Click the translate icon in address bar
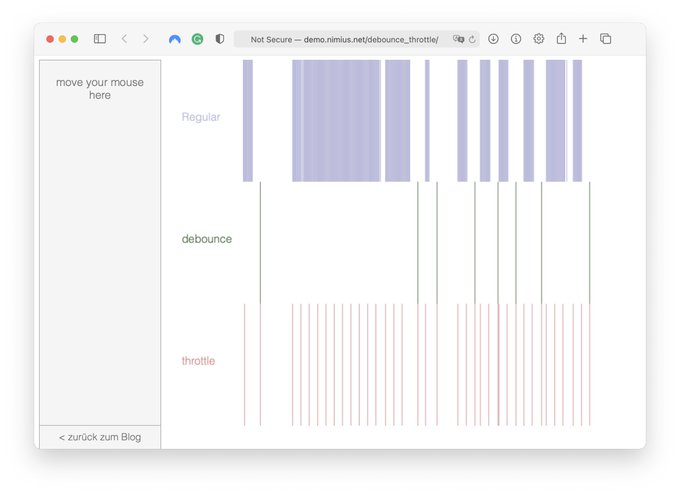 [458, 39]
